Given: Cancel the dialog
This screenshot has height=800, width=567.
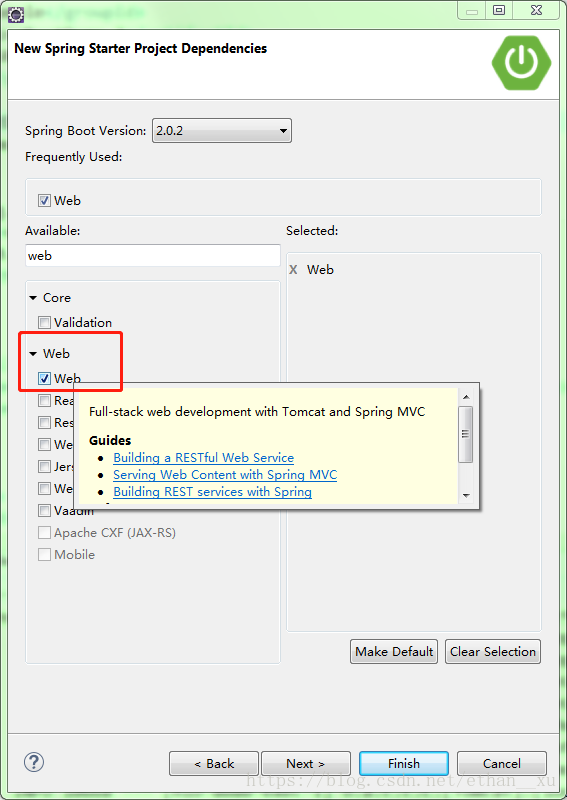Looking at the screenshot, I should (502, 763).
